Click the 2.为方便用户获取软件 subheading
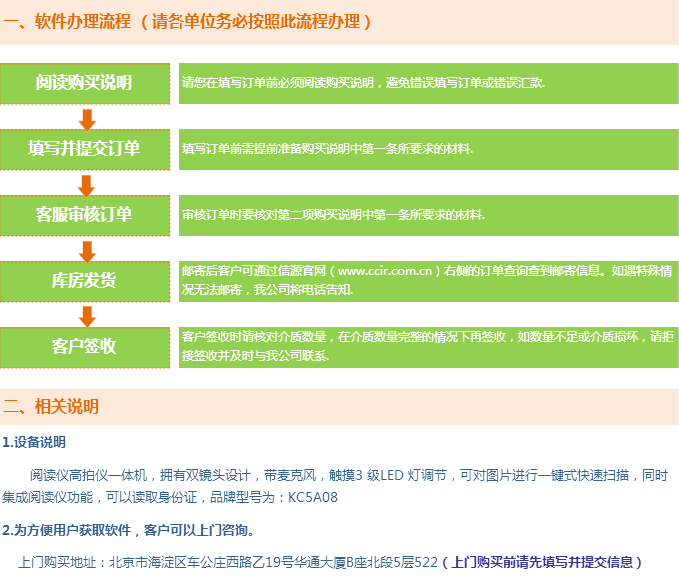The height and width of the screenshot is (578, 679). [128, 530]
